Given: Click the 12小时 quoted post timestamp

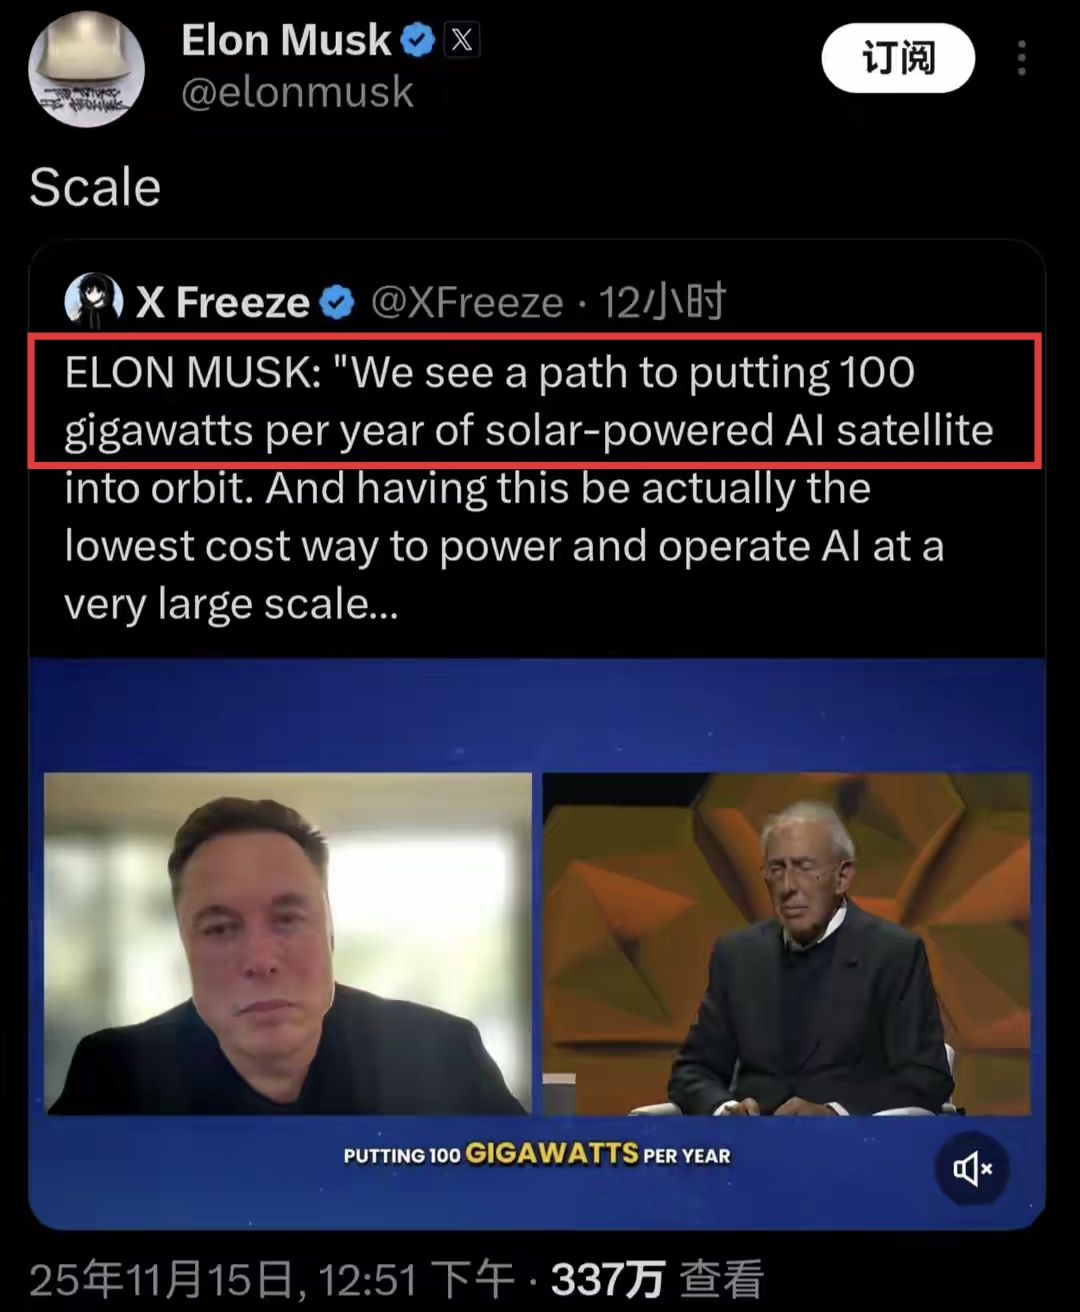Looking at the screenshot, I should pos(662,302).
